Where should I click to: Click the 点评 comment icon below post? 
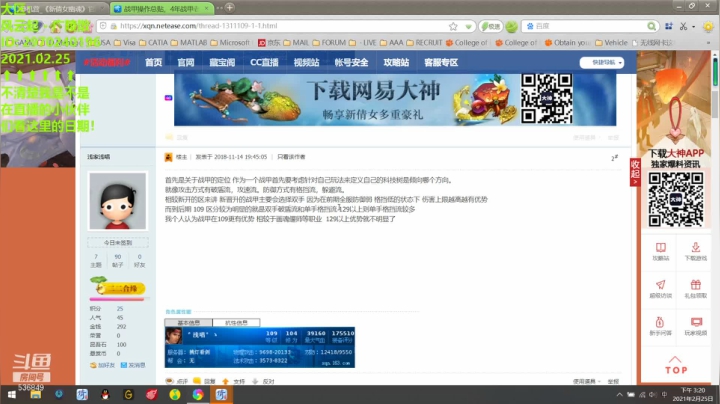170,381
